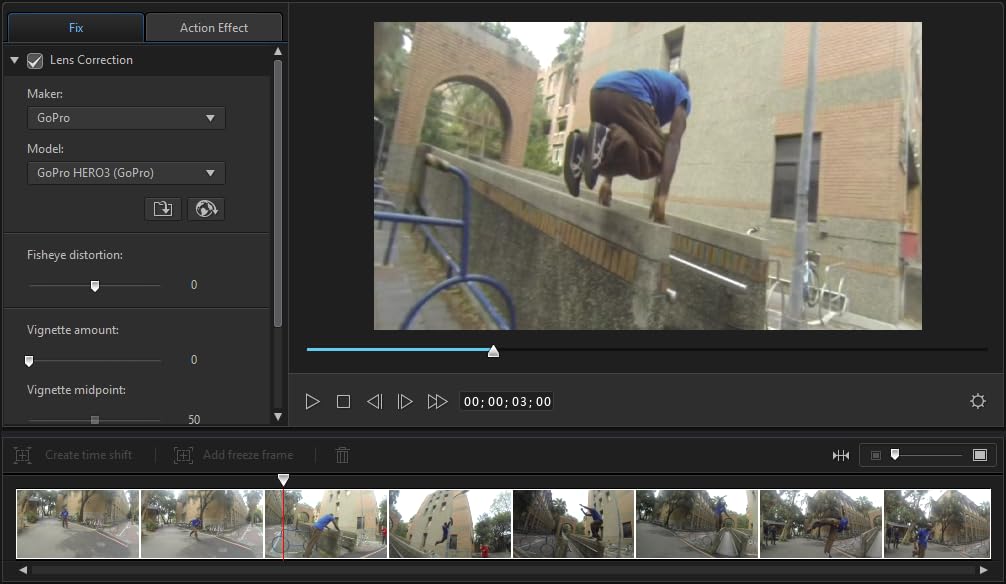Toggle the Lens Correction checkbox
The image size is (1006, 584).
[x=35, y=61]
